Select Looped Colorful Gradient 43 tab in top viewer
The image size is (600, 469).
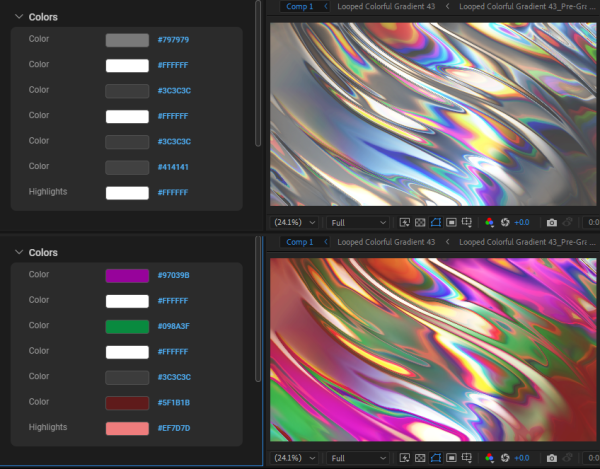386,7
